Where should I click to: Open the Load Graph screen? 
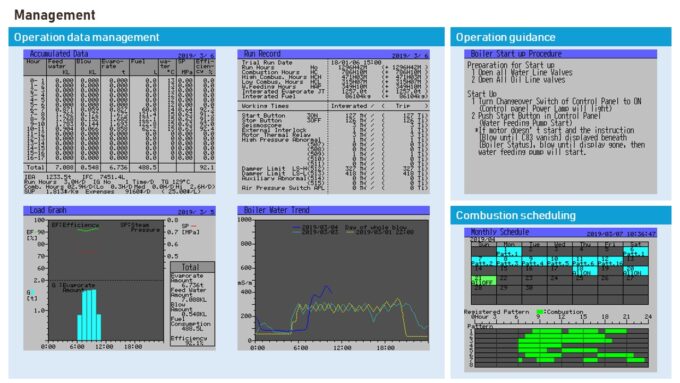[119, 278]
